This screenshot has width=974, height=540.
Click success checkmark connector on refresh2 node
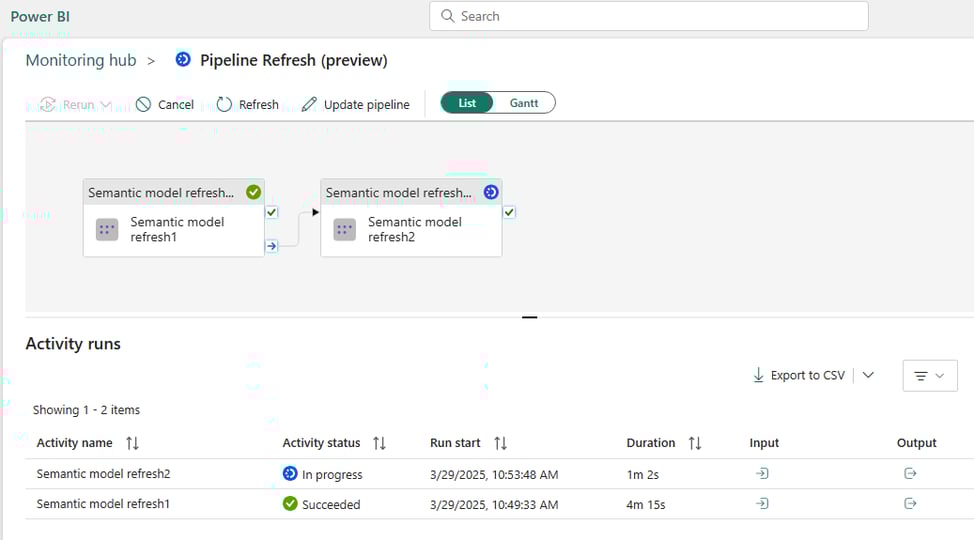509,213
